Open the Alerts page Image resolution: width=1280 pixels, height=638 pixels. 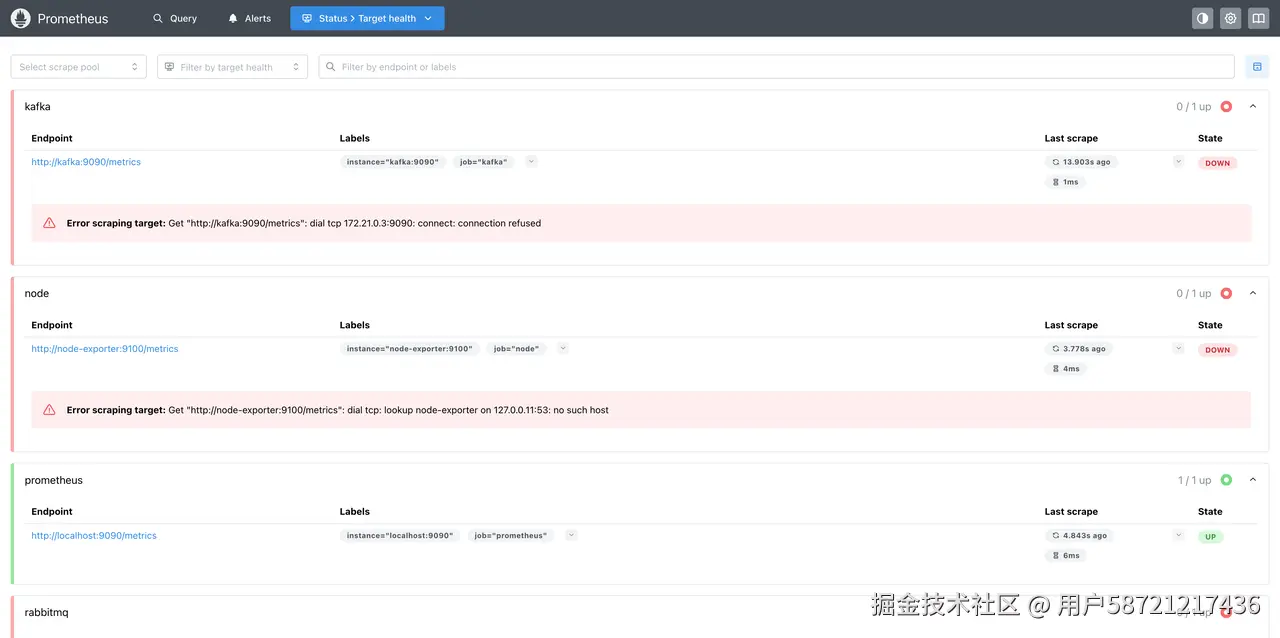[250, 18]
